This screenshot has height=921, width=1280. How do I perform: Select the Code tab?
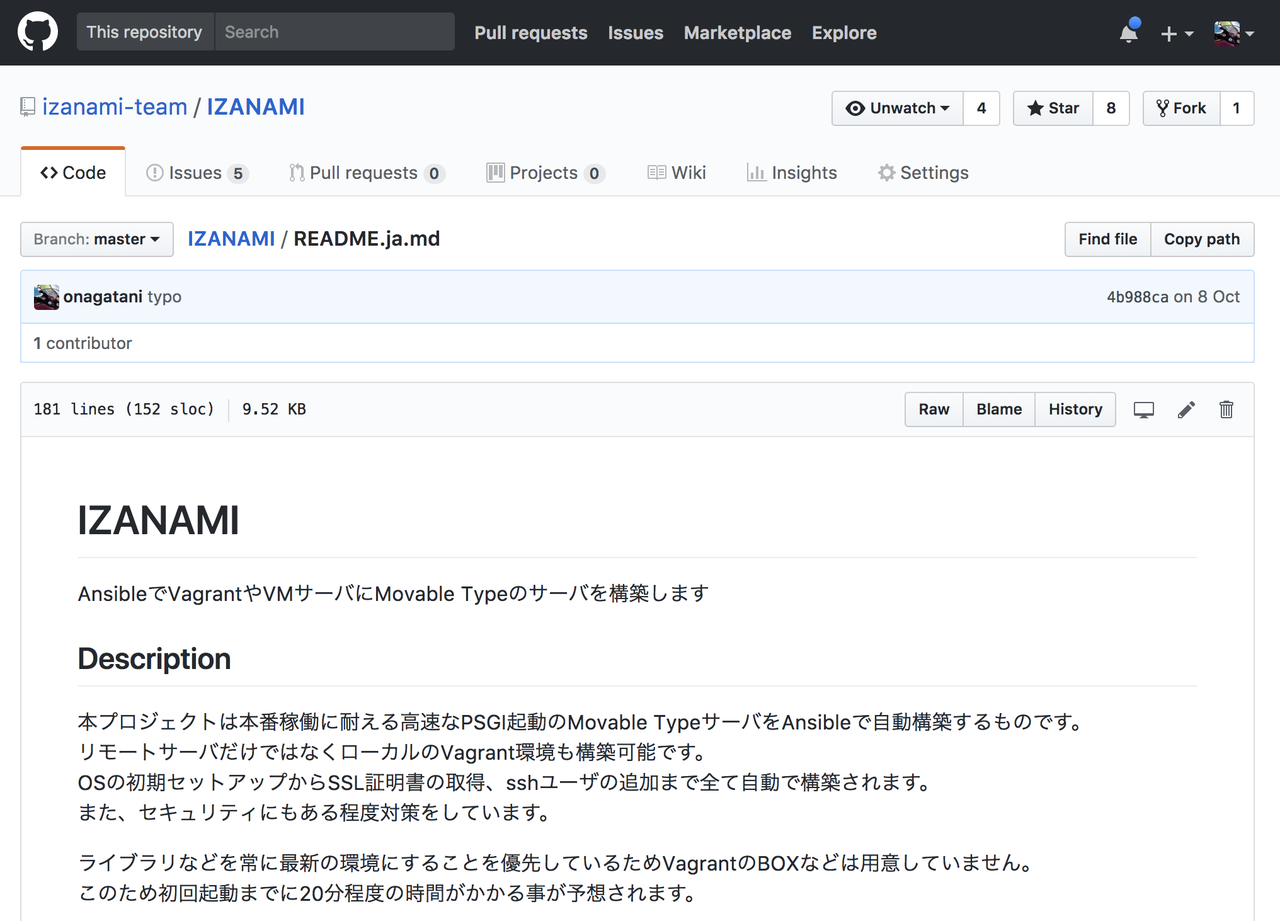tap(73, 172)
